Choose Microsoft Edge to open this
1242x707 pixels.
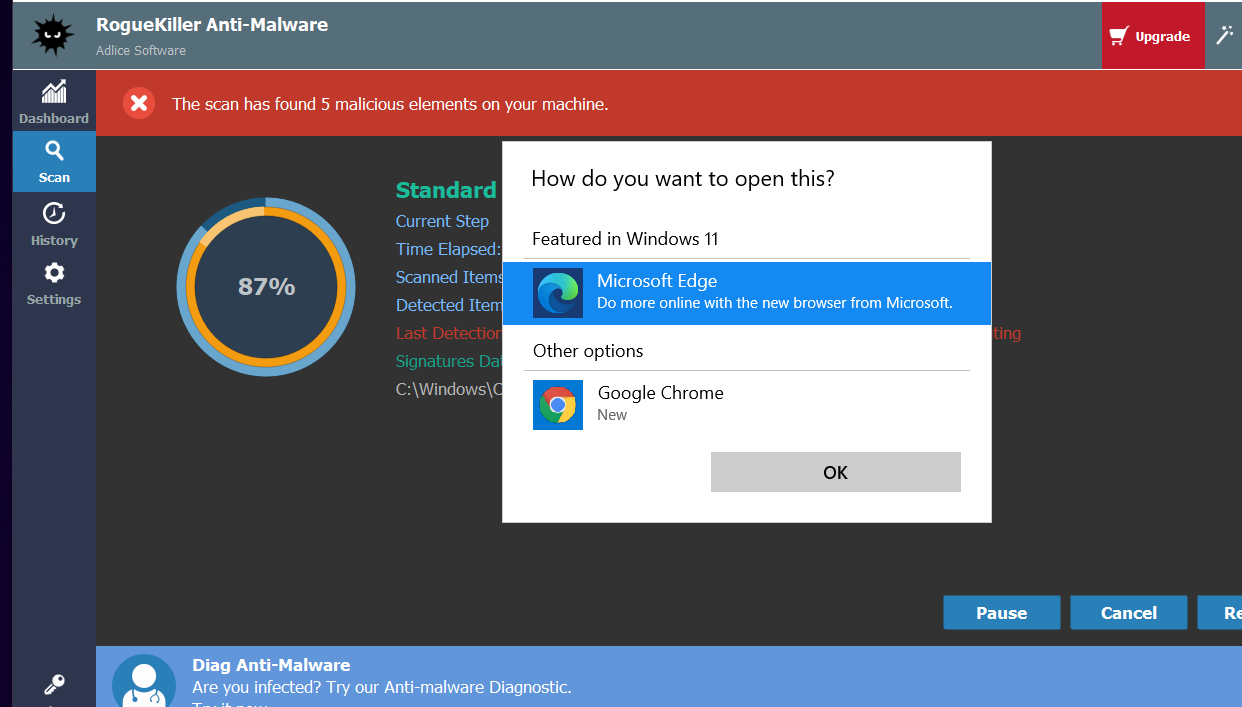pos(746,293)
